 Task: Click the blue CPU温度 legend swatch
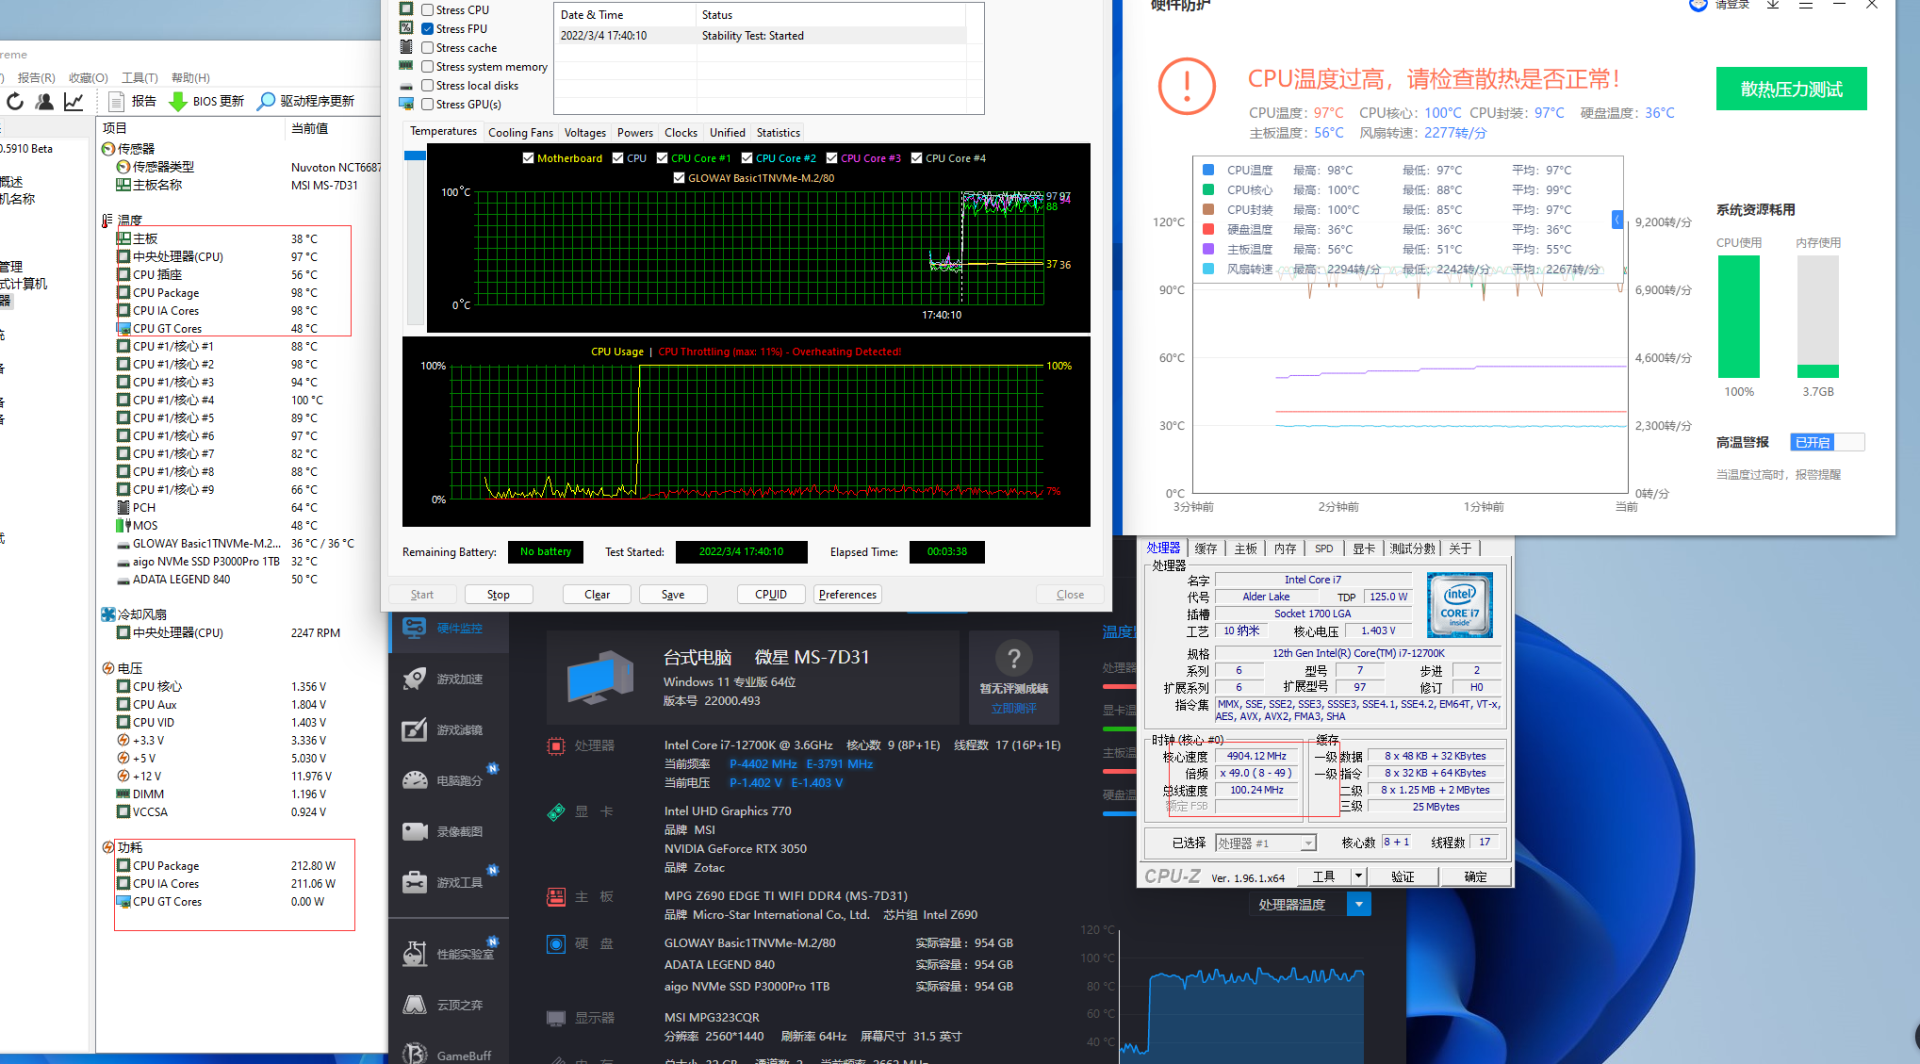(1208, 170)
